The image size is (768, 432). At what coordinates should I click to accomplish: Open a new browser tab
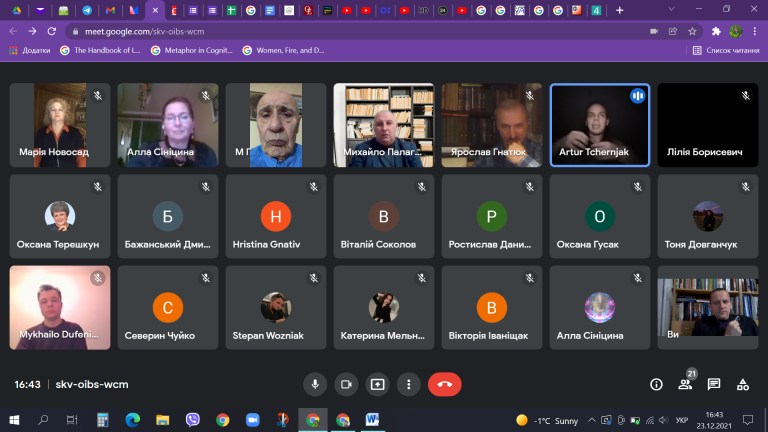(x=620, y=10)
